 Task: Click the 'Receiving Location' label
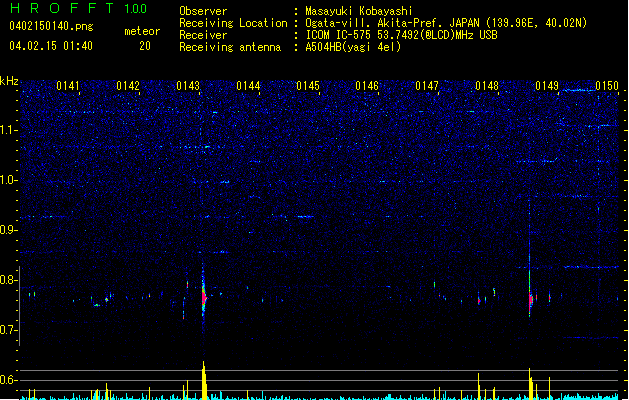coord(233,23)
